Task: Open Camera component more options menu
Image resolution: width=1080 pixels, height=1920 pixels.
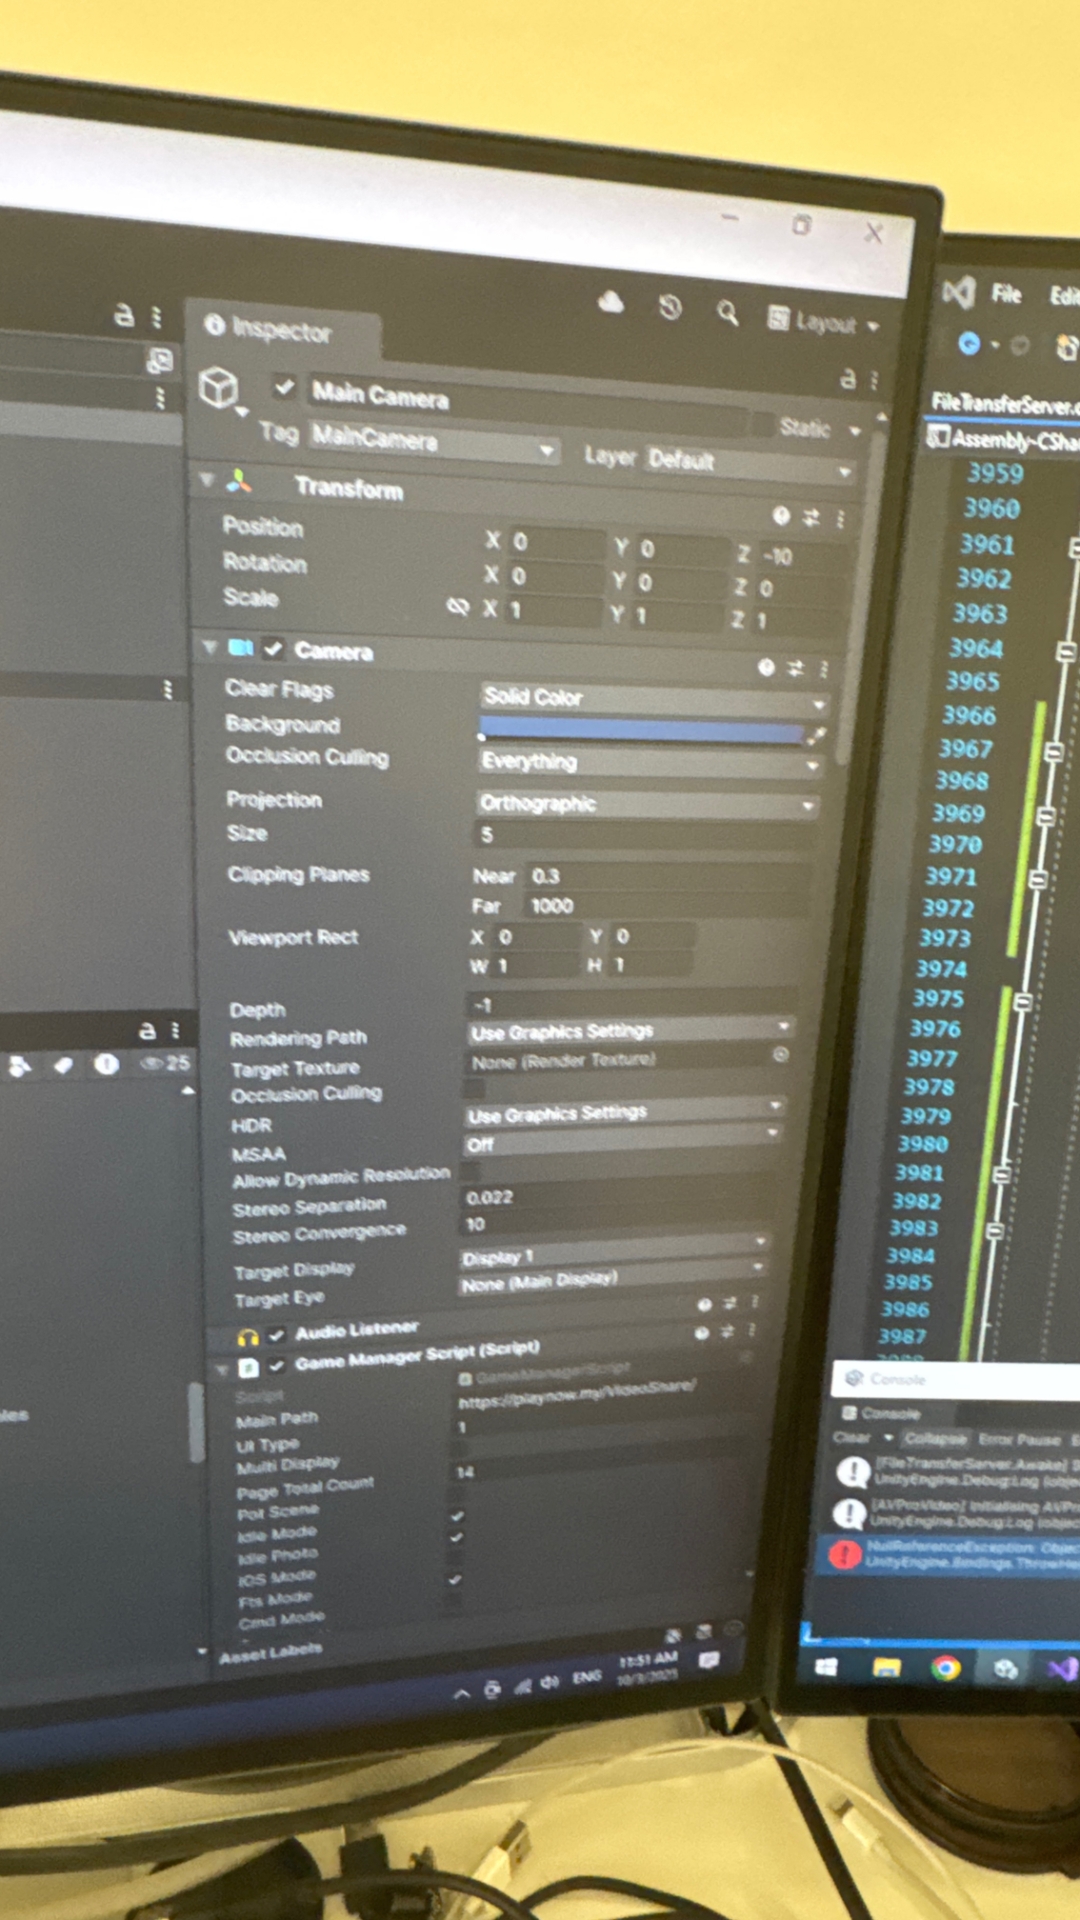Action: [x=824, y=669]
